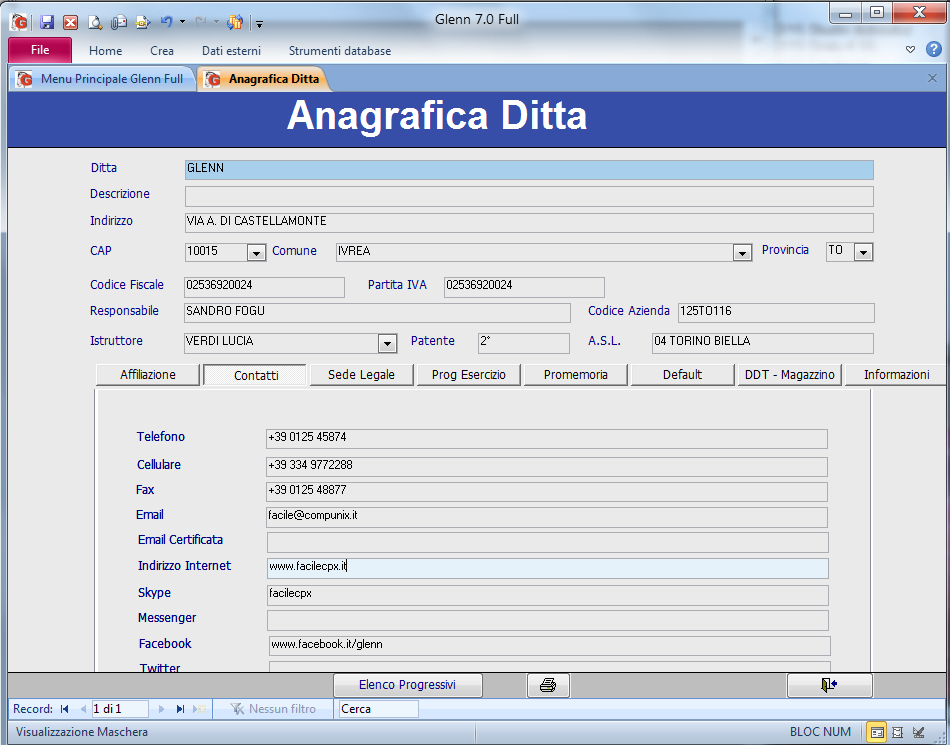Screen dimensions: 950x745
Task: Open the redo history dropdown arrow
Action: click(x=216, y=22)
